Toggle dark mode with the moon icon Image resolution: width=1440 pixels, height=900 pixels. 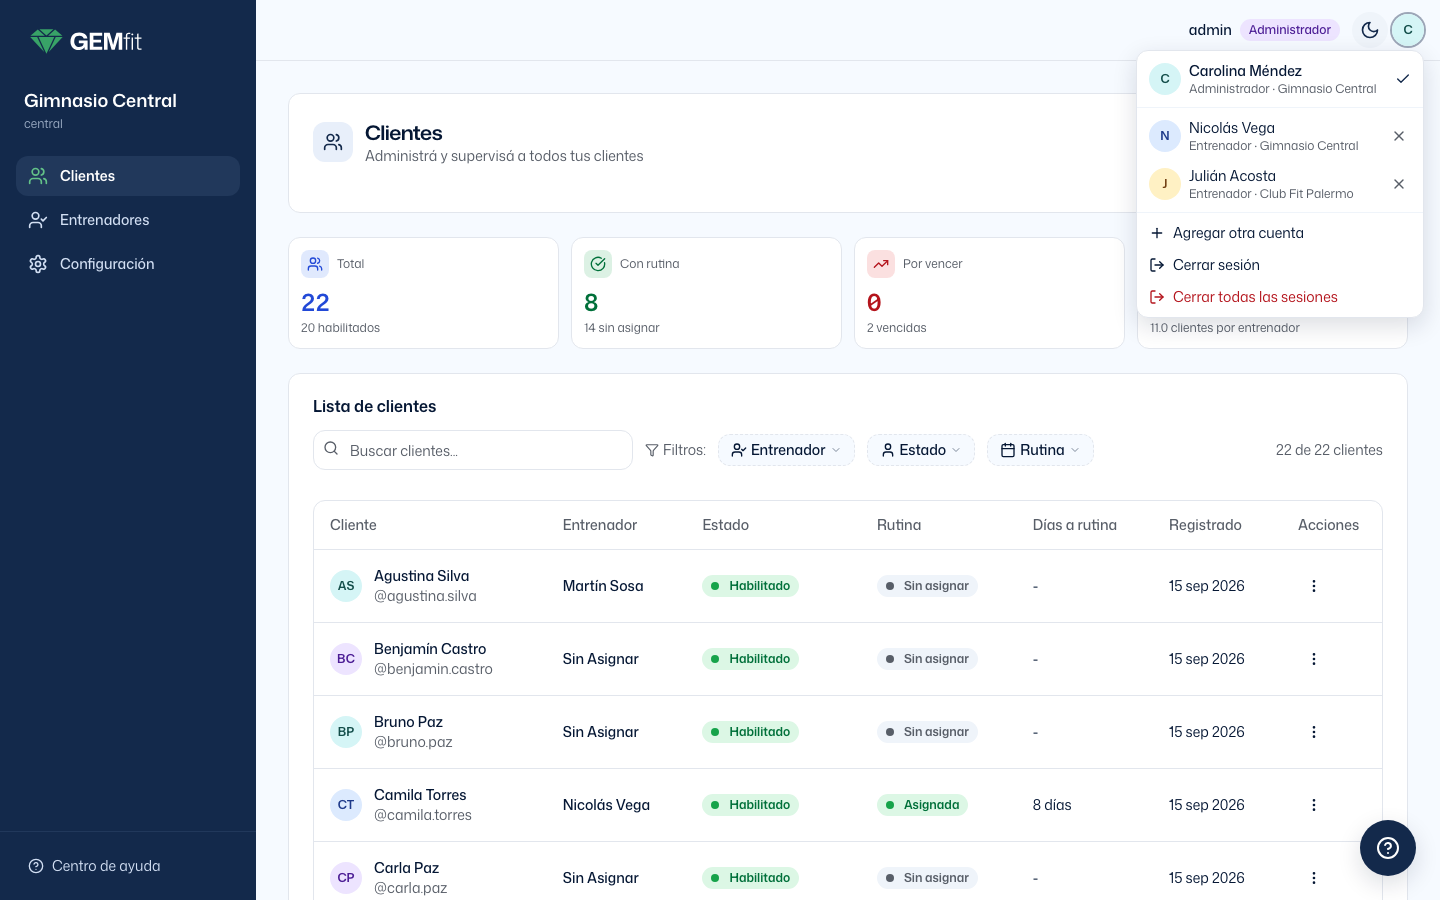click(x=1370, y=30)
